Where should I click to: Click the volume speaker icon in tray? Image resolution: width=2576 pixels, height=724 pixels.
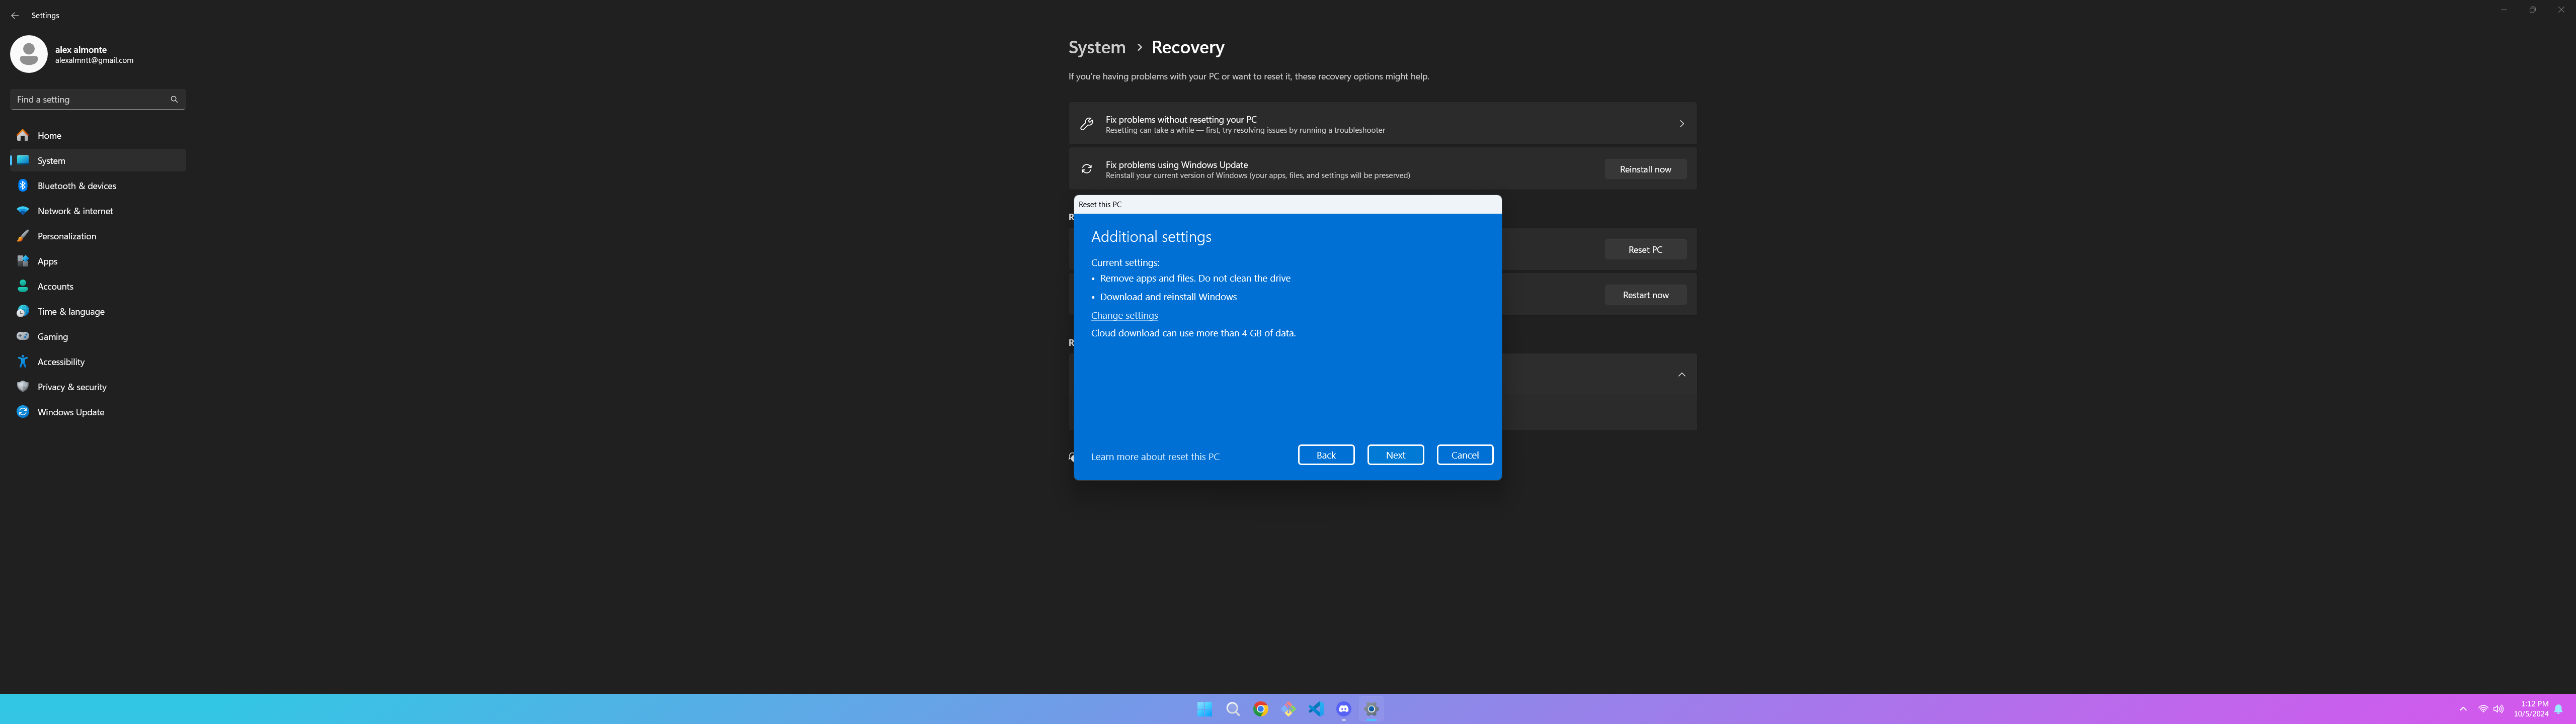[x=2498, y=709]
